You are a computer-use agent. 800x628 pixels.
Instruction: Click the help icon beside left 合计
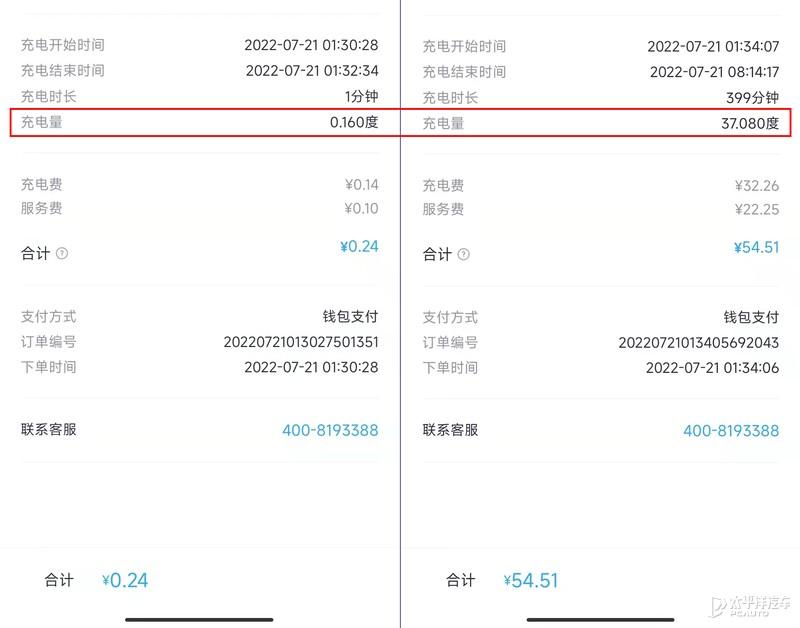click(62, 254)
